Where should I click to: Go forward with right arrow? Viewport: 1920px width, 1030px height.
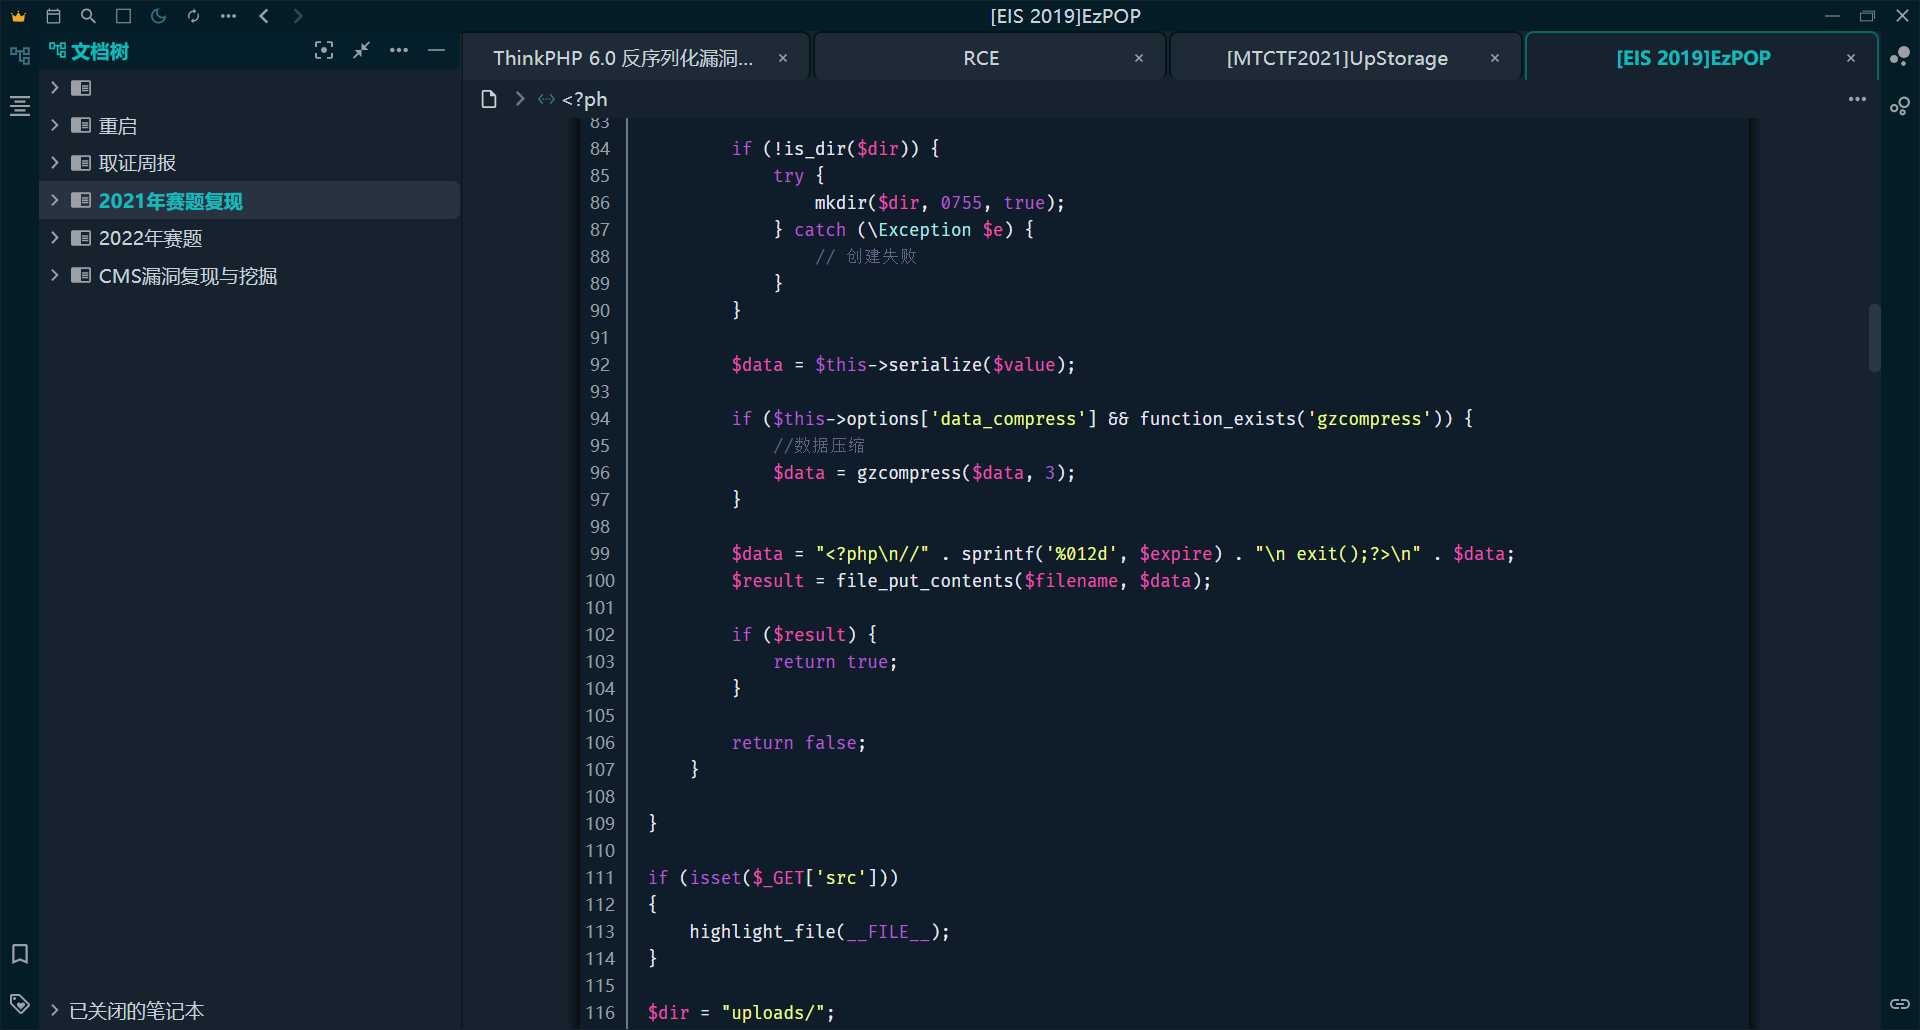(x=298, y=16)
